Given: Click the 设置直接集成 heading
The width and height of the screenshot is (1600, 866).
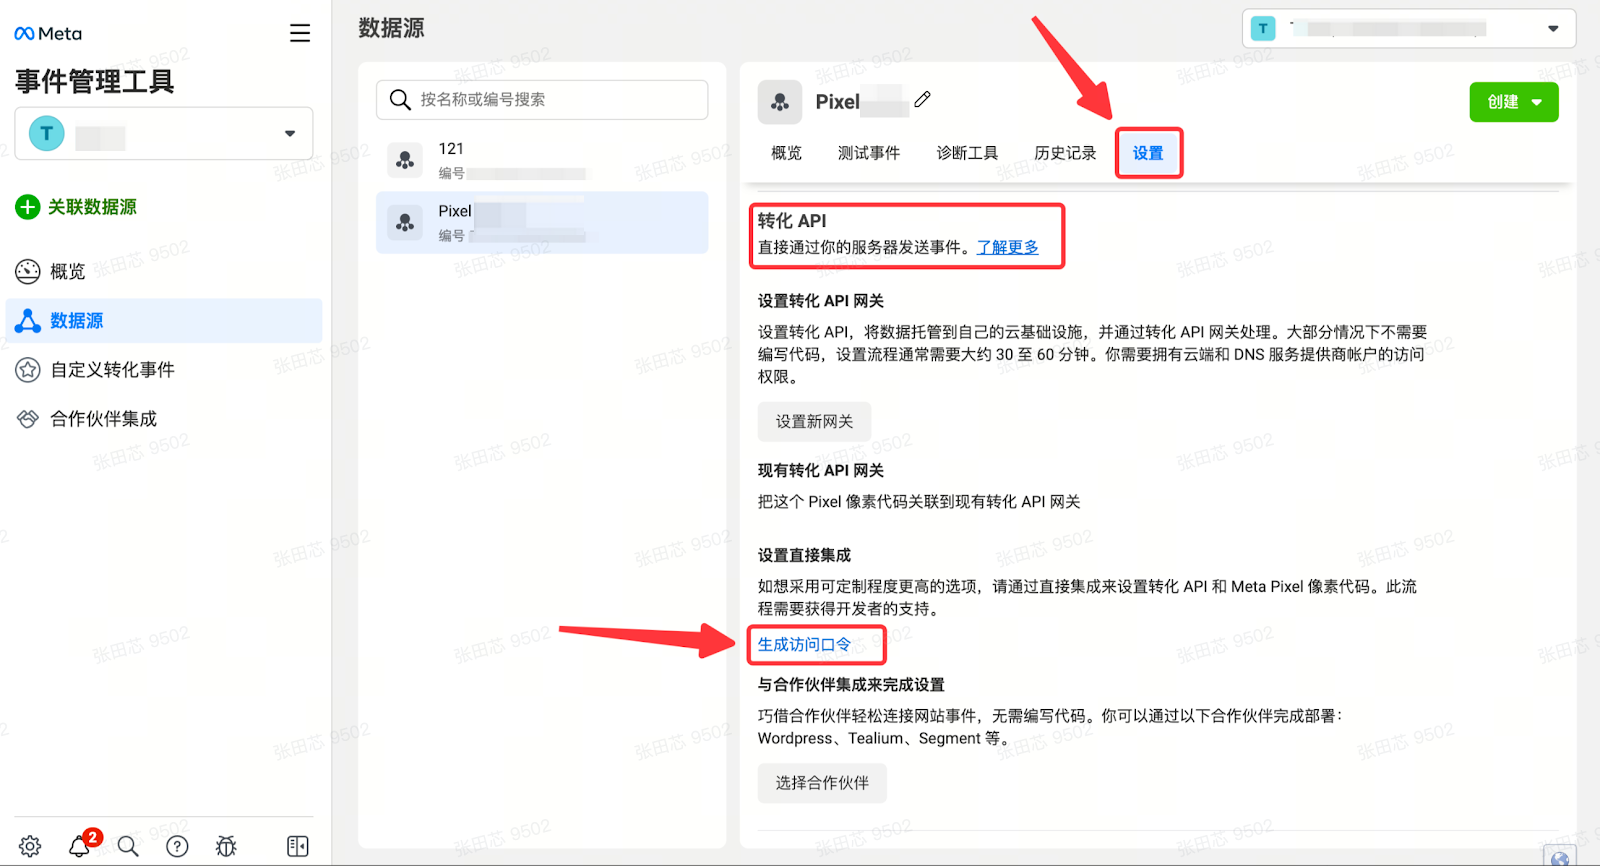Looking at the screenshot, I should click(804, 555).
